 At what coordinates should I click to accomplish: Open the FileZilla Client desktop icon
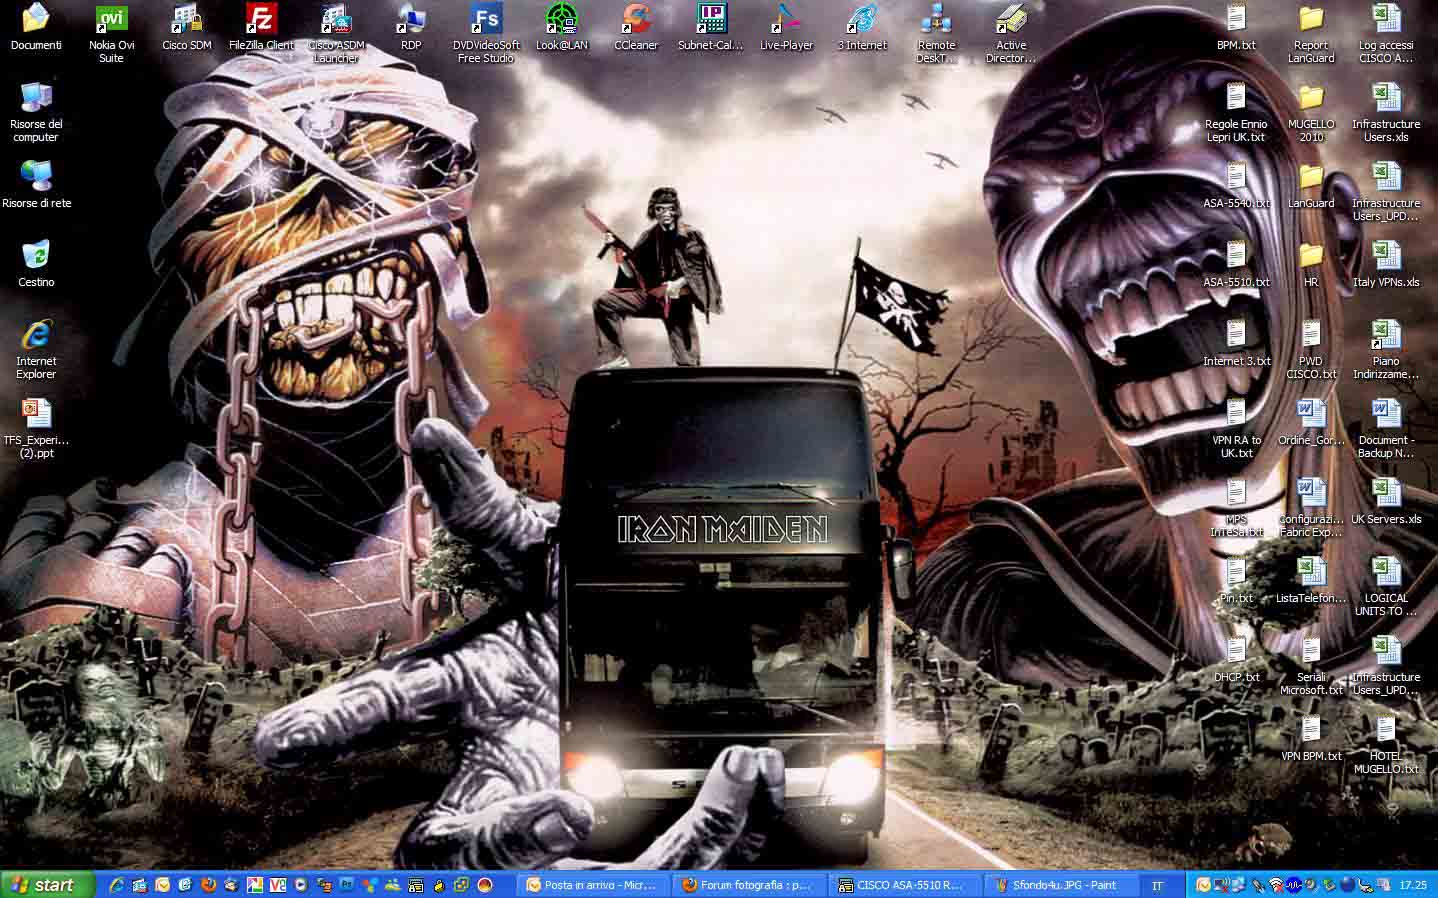tap(261, 21)
